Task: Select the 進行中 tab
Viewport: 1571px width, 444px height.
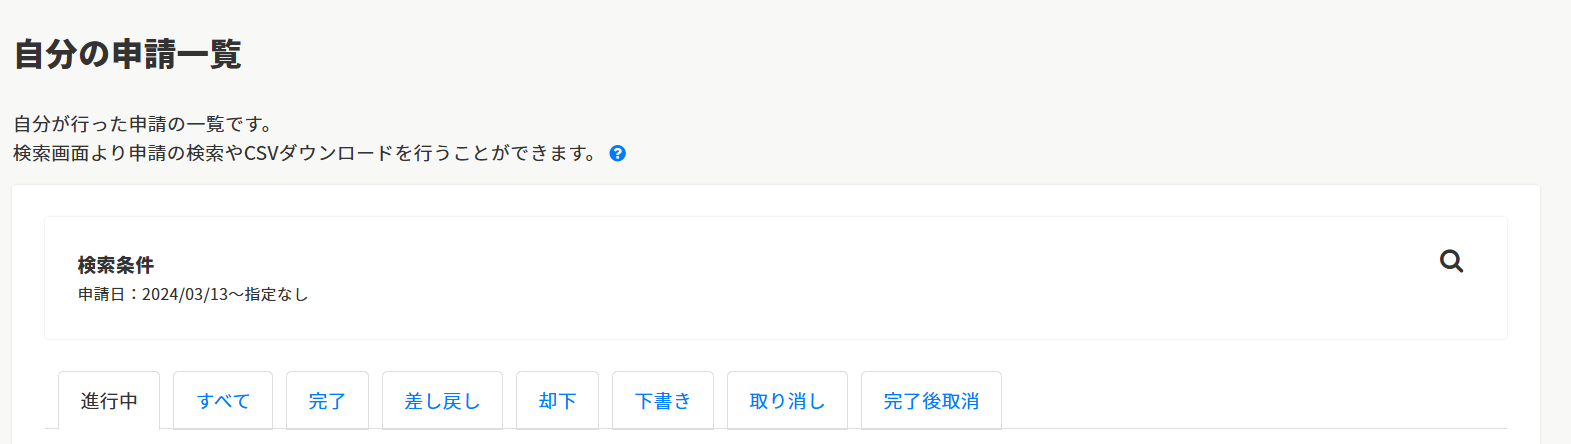Action: click(109, 401)
